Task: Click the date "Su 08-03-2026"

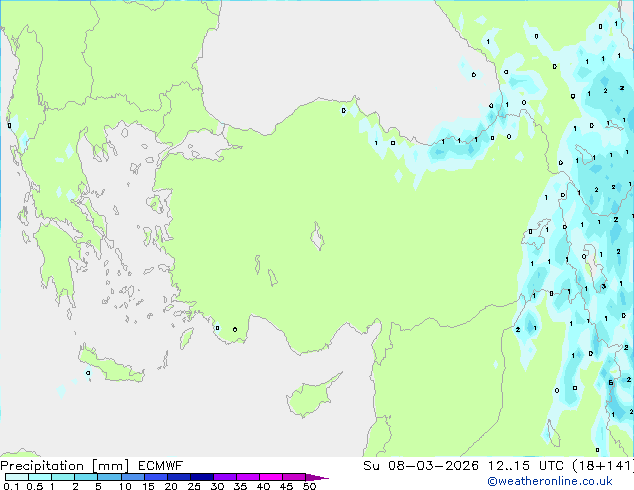Action: point(421,466)
